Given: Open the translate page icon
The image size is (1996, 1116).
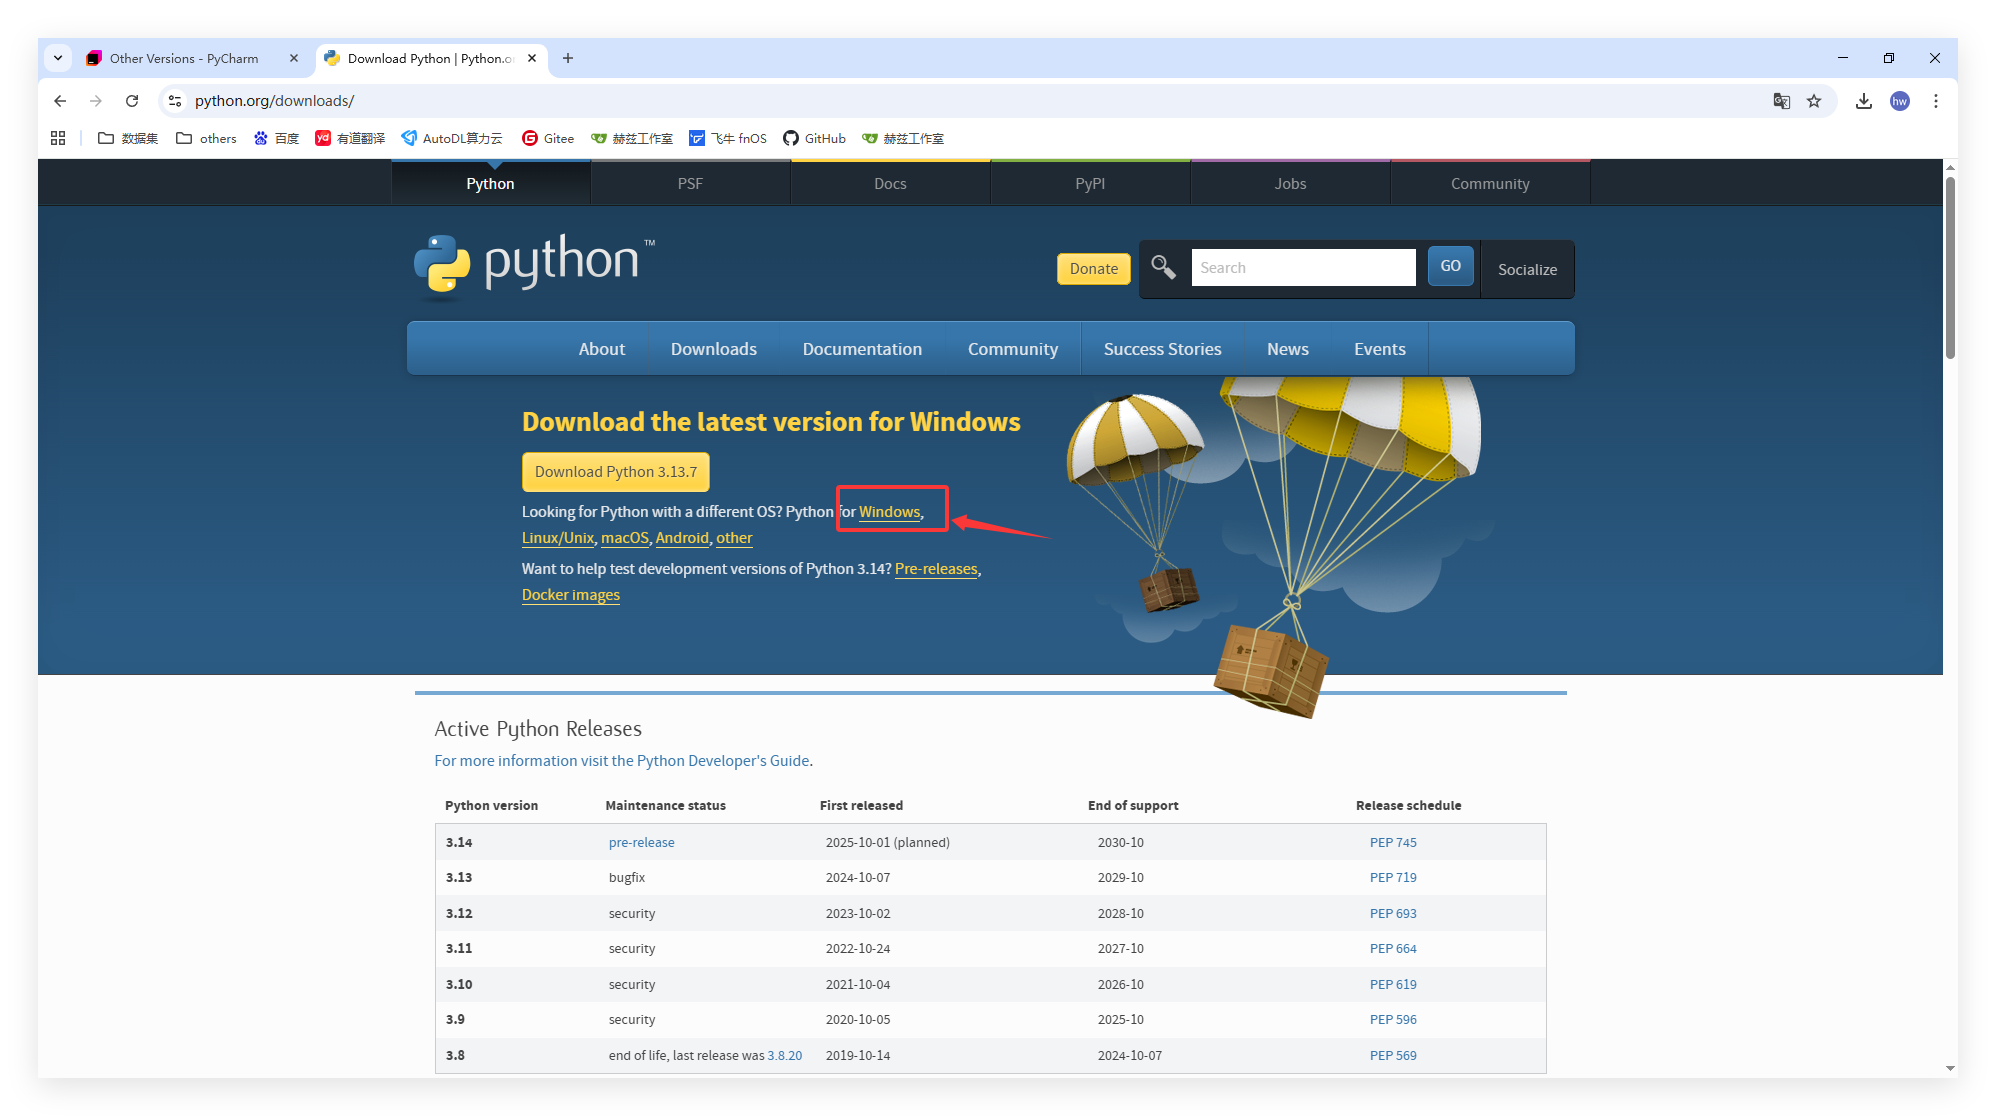Looking at the screenshot, I should click(x=1781, y=101).
